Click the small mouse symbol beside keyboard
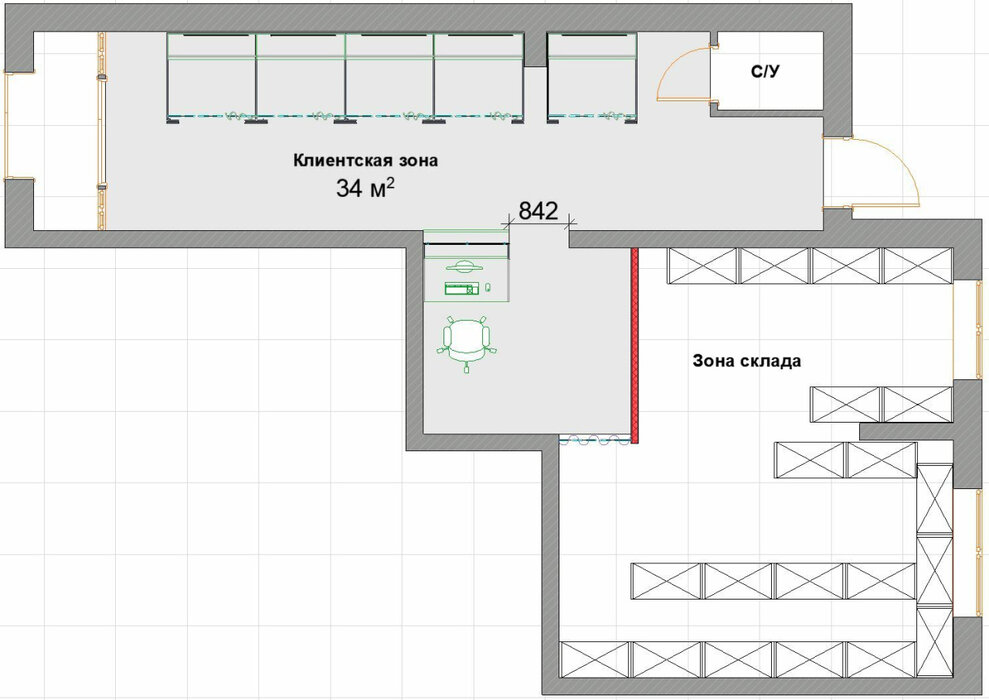 [x=488, y=288]
